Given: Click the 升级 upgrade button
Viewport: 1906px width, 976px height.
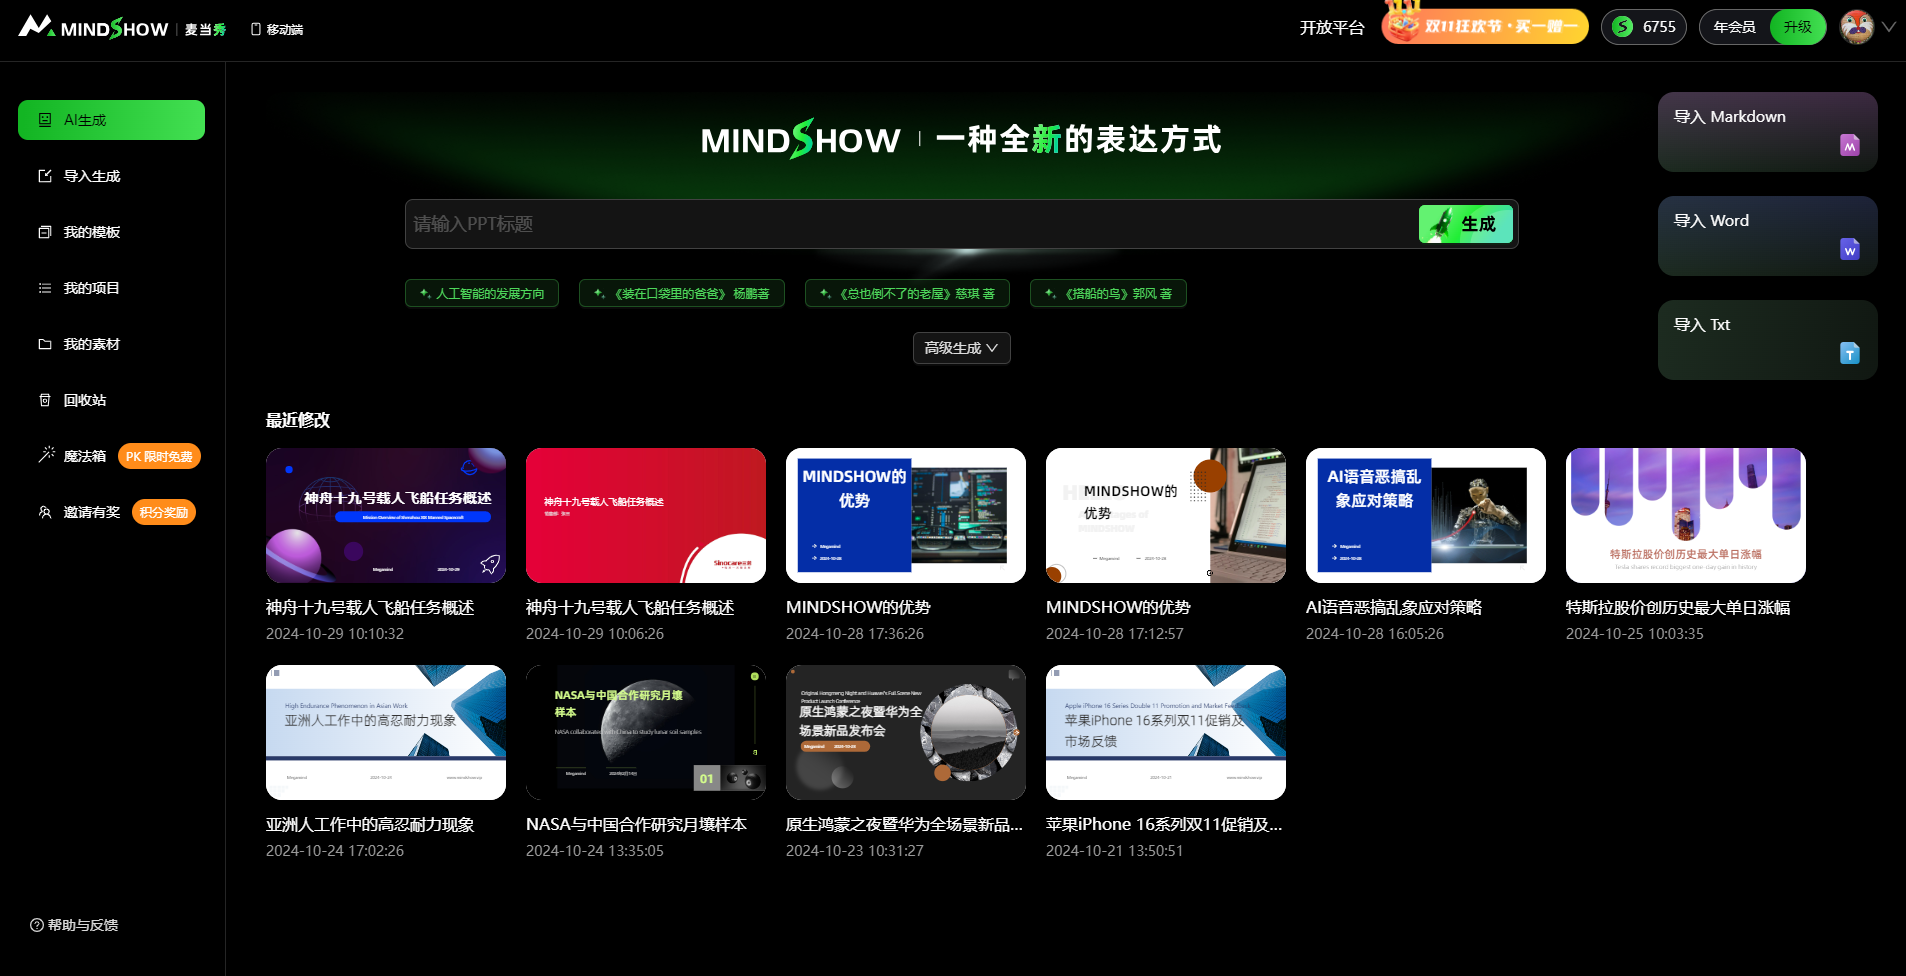Looking at the screenshot, I should 1797,27.
